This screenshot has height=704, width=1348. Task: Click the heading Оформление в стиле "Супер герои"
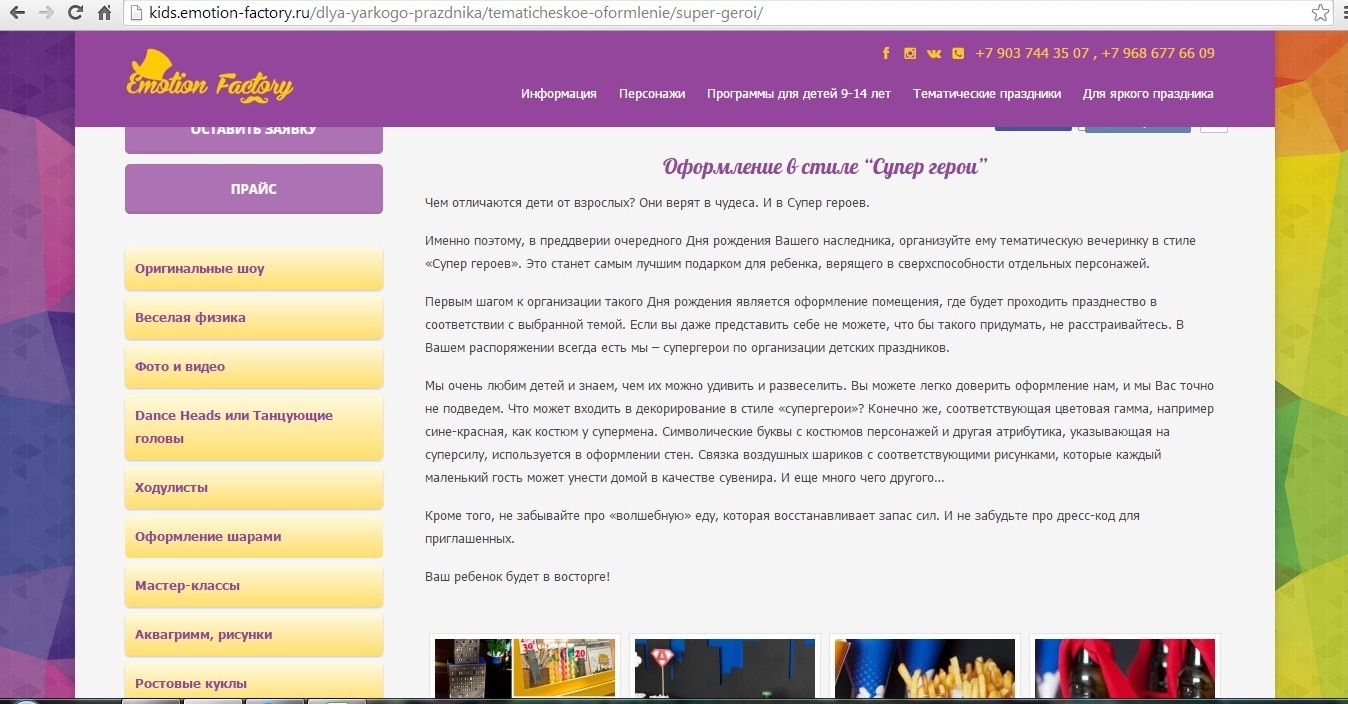825,166
